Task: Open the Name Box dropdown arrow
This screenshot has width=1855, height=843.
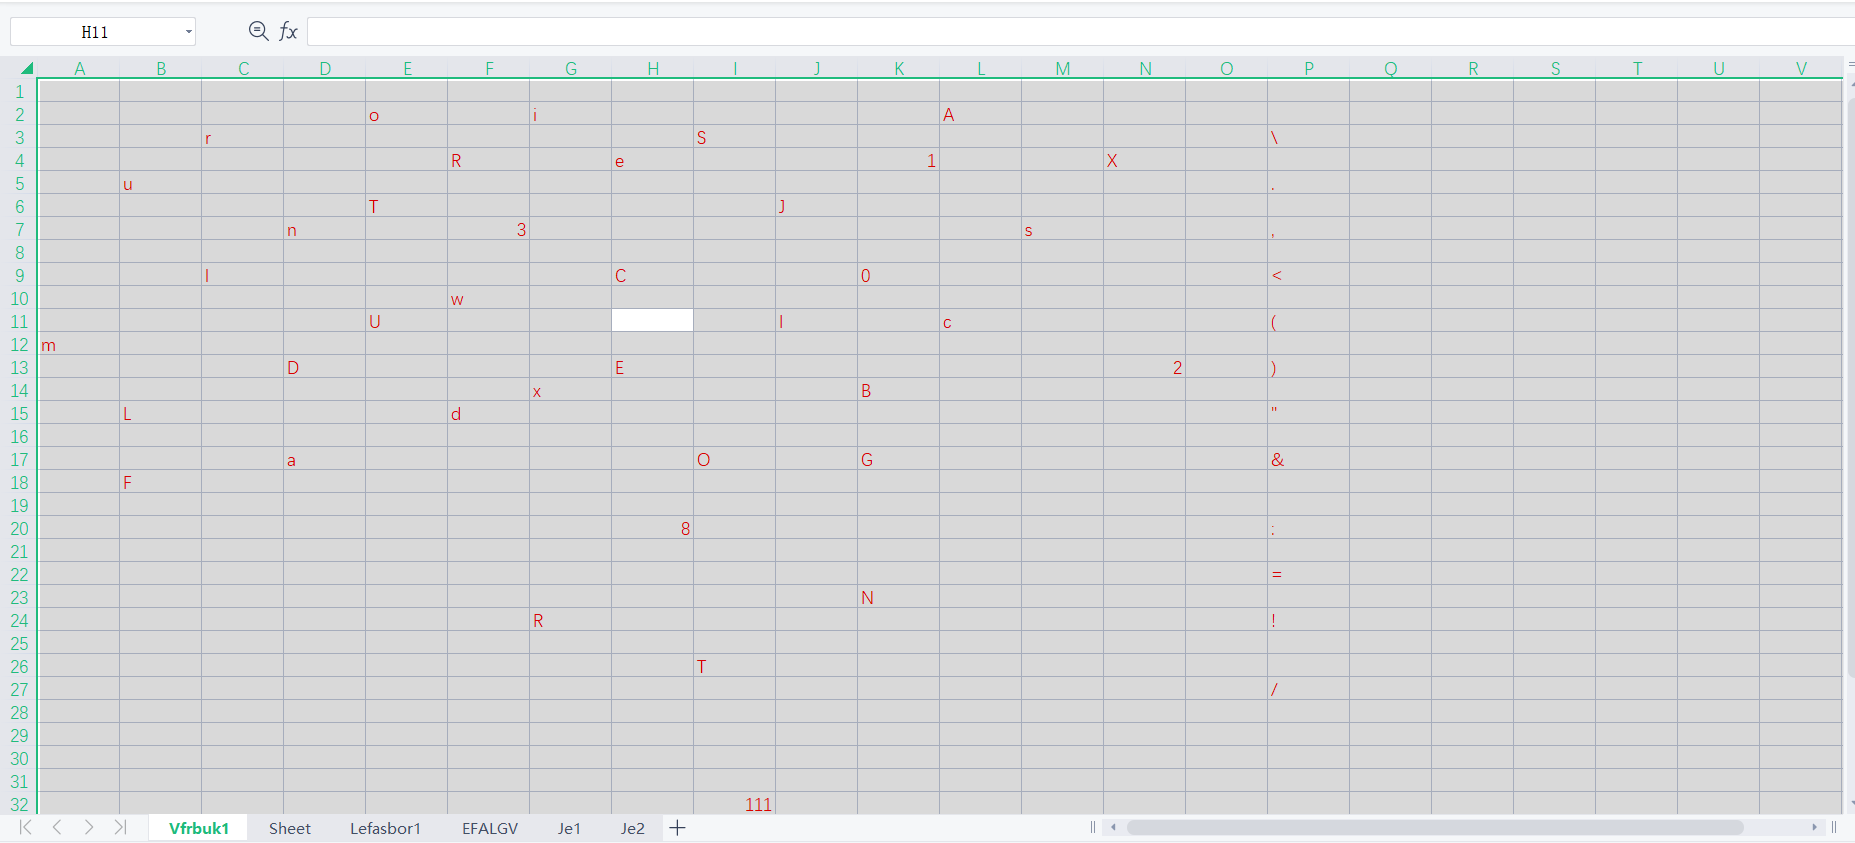Action: (x=188, y=32)
